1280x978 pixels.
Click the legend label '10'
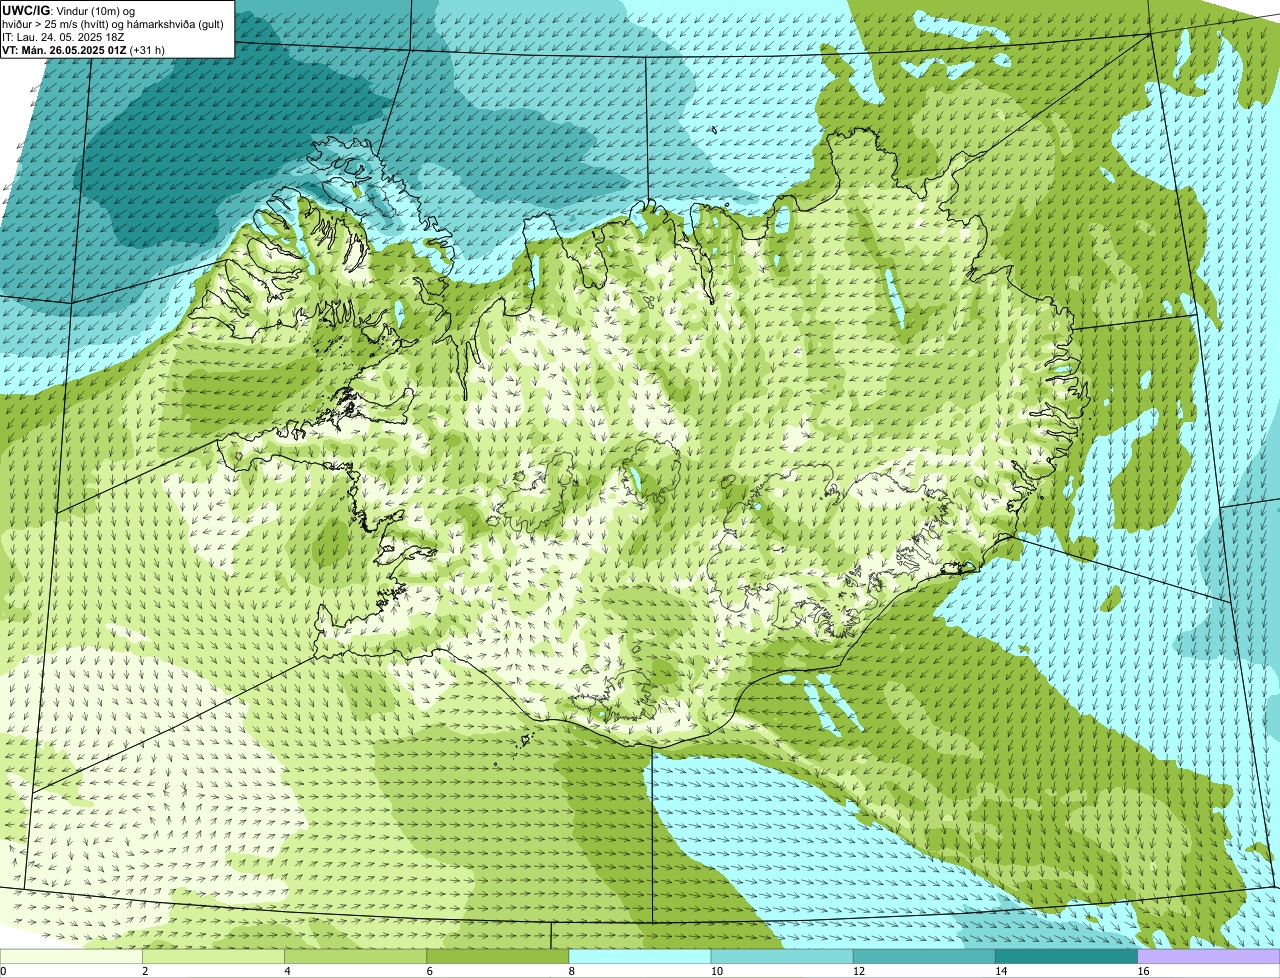coord(717,971)
